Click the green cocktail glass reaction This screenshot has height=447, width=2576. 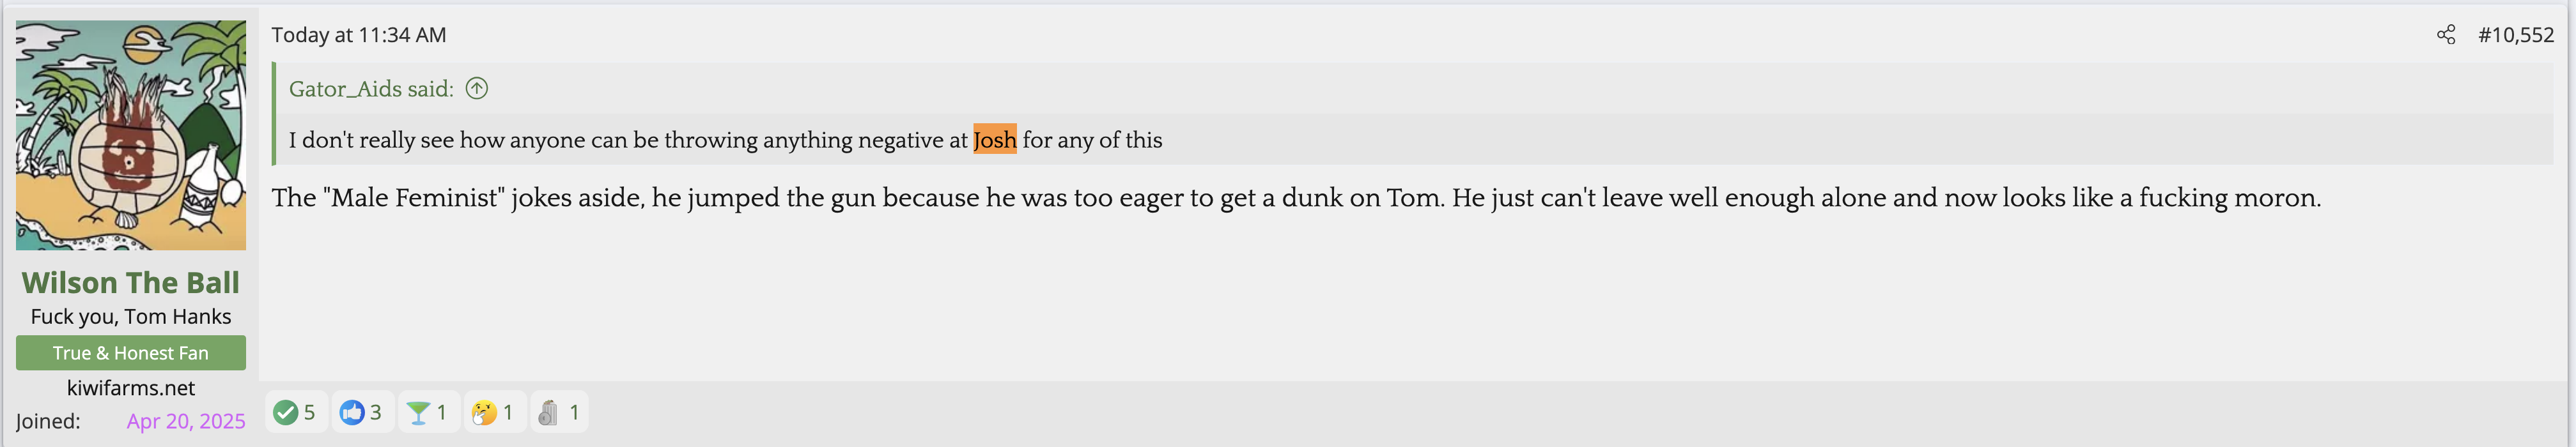pos(418,412)
